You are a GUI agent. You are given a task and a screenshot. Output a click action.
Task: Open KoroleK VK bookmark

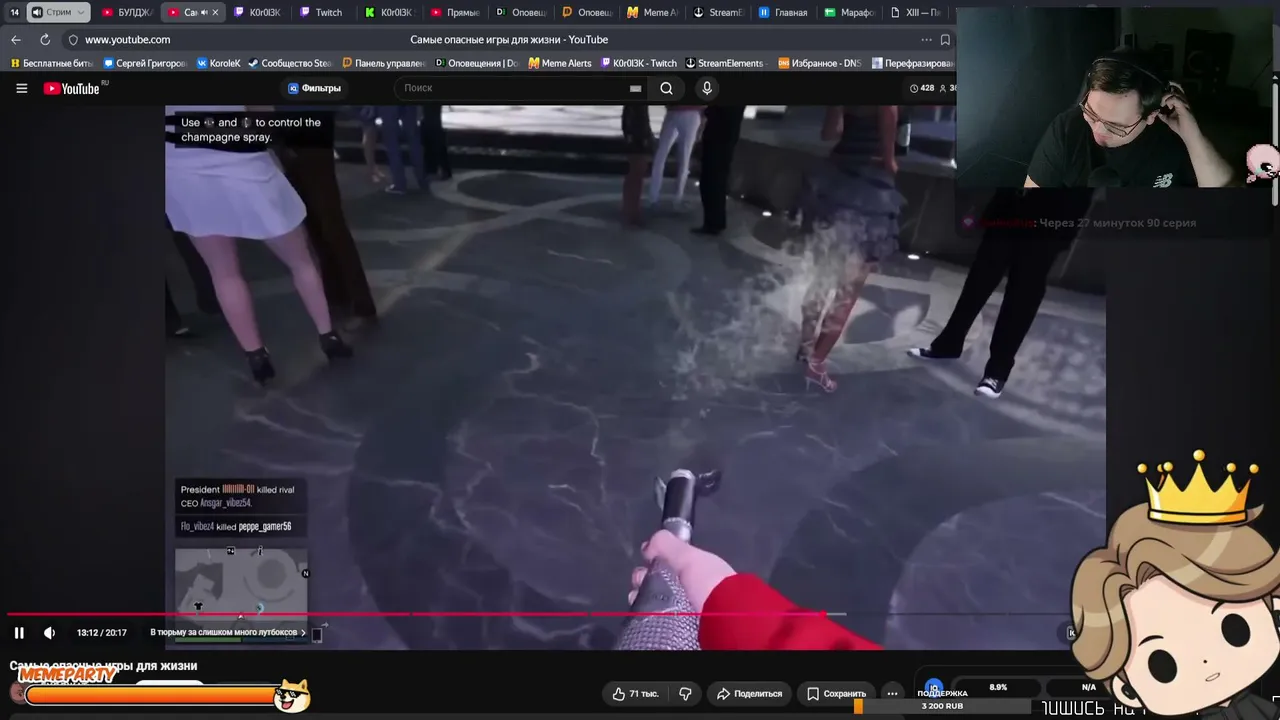[x=218, y=63]
